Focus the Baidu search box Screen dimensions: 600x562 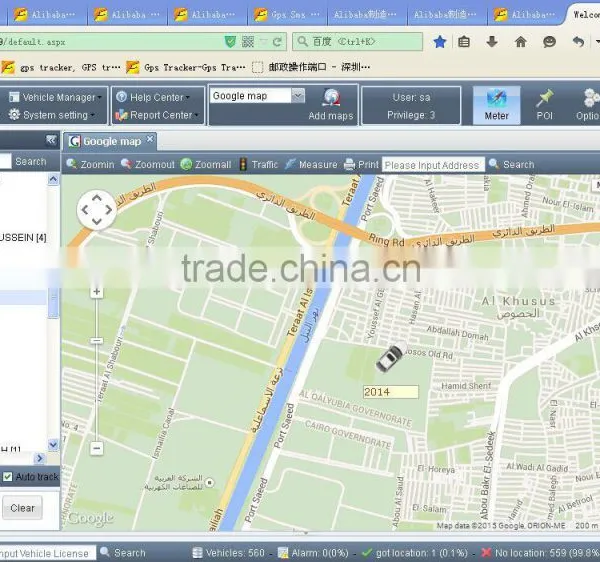357,41
